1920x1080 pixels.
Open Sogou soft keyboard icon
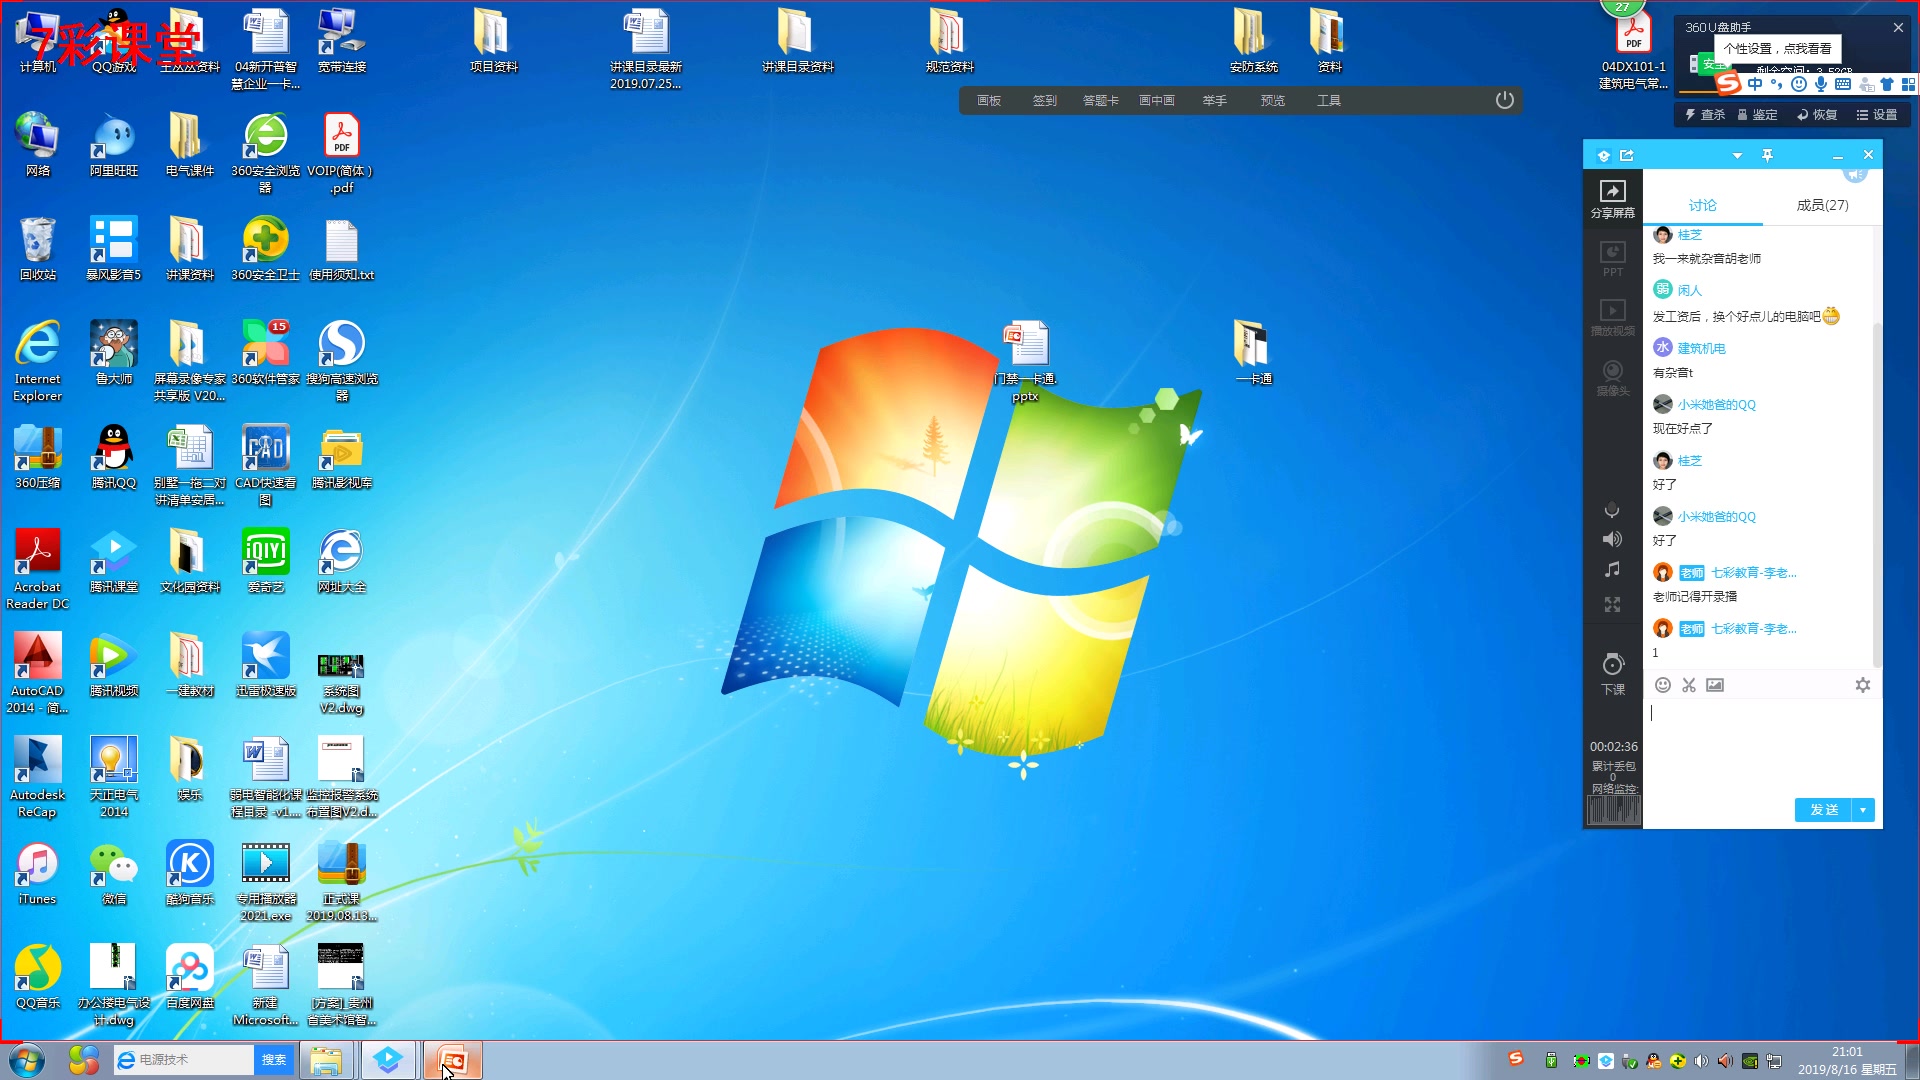click(1842, 85)
